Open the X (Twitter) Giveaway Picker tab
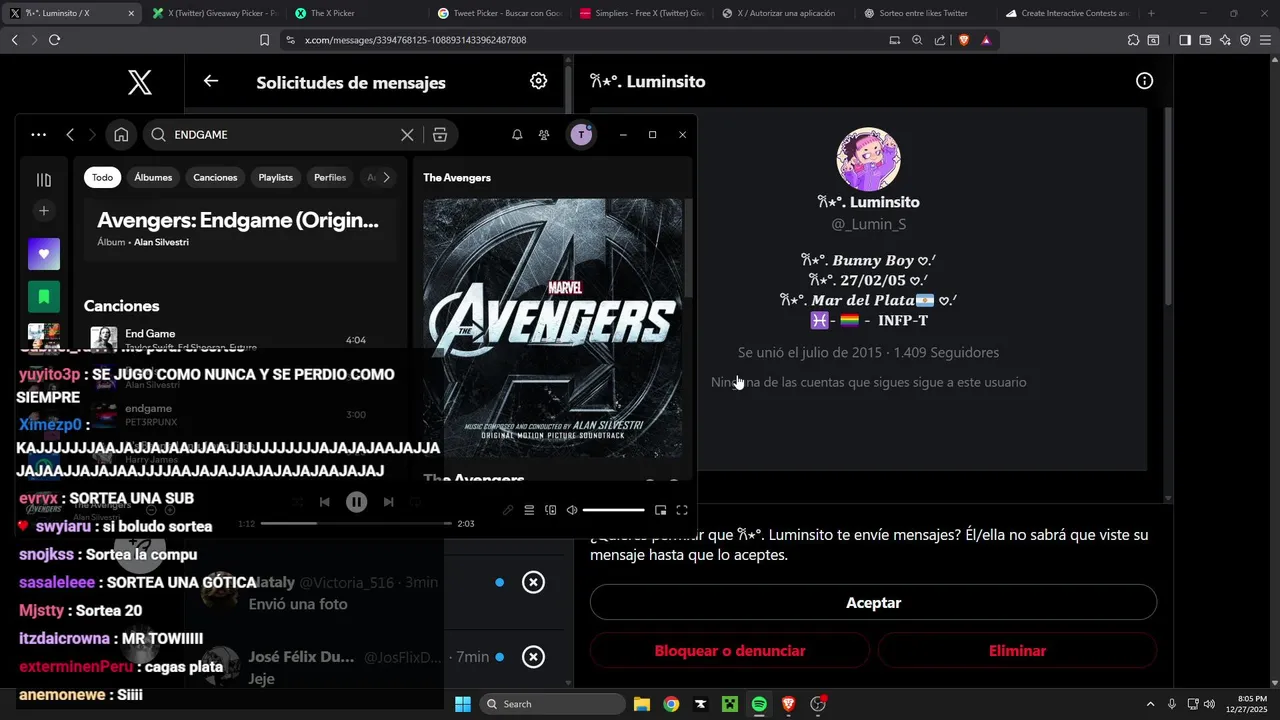Image resolution: width=1280 pixels, height=720 pixels. click(214, 13)
